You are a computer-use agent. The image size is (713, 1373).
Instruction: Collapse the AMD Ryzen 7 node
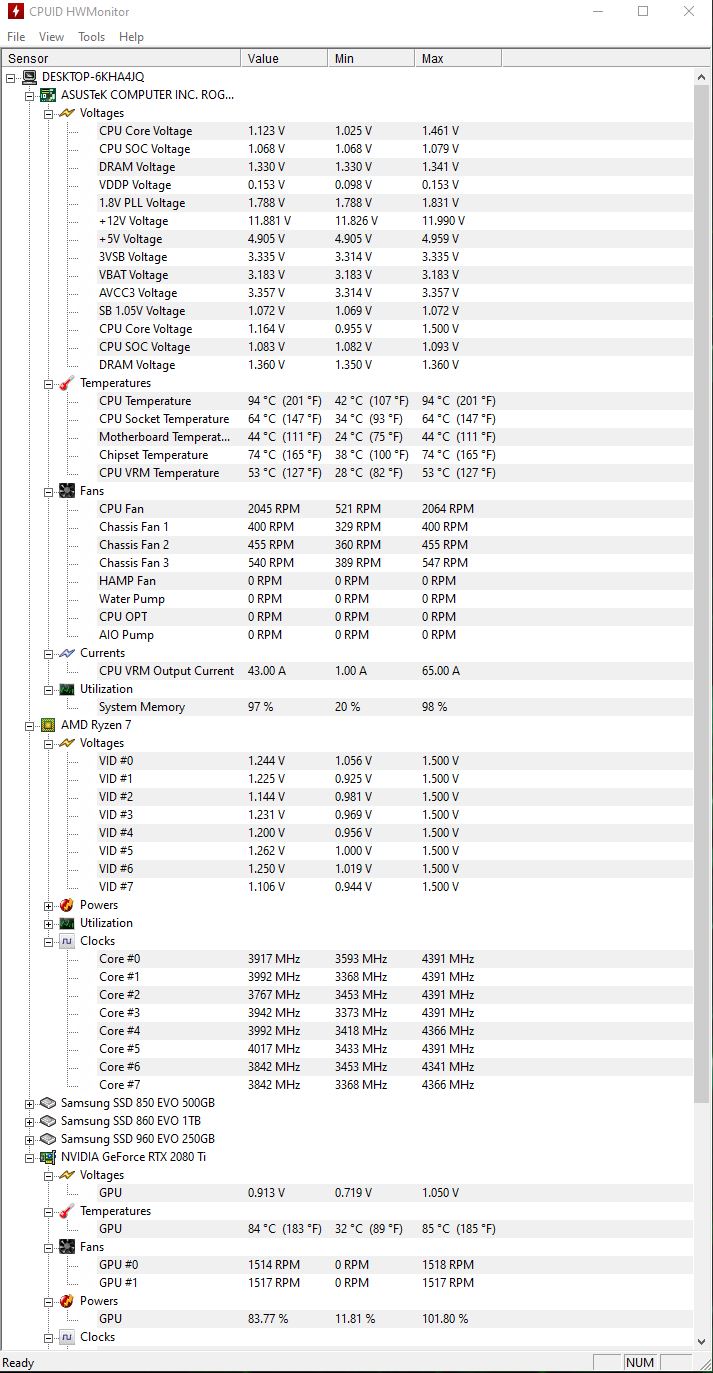(30, 725)
